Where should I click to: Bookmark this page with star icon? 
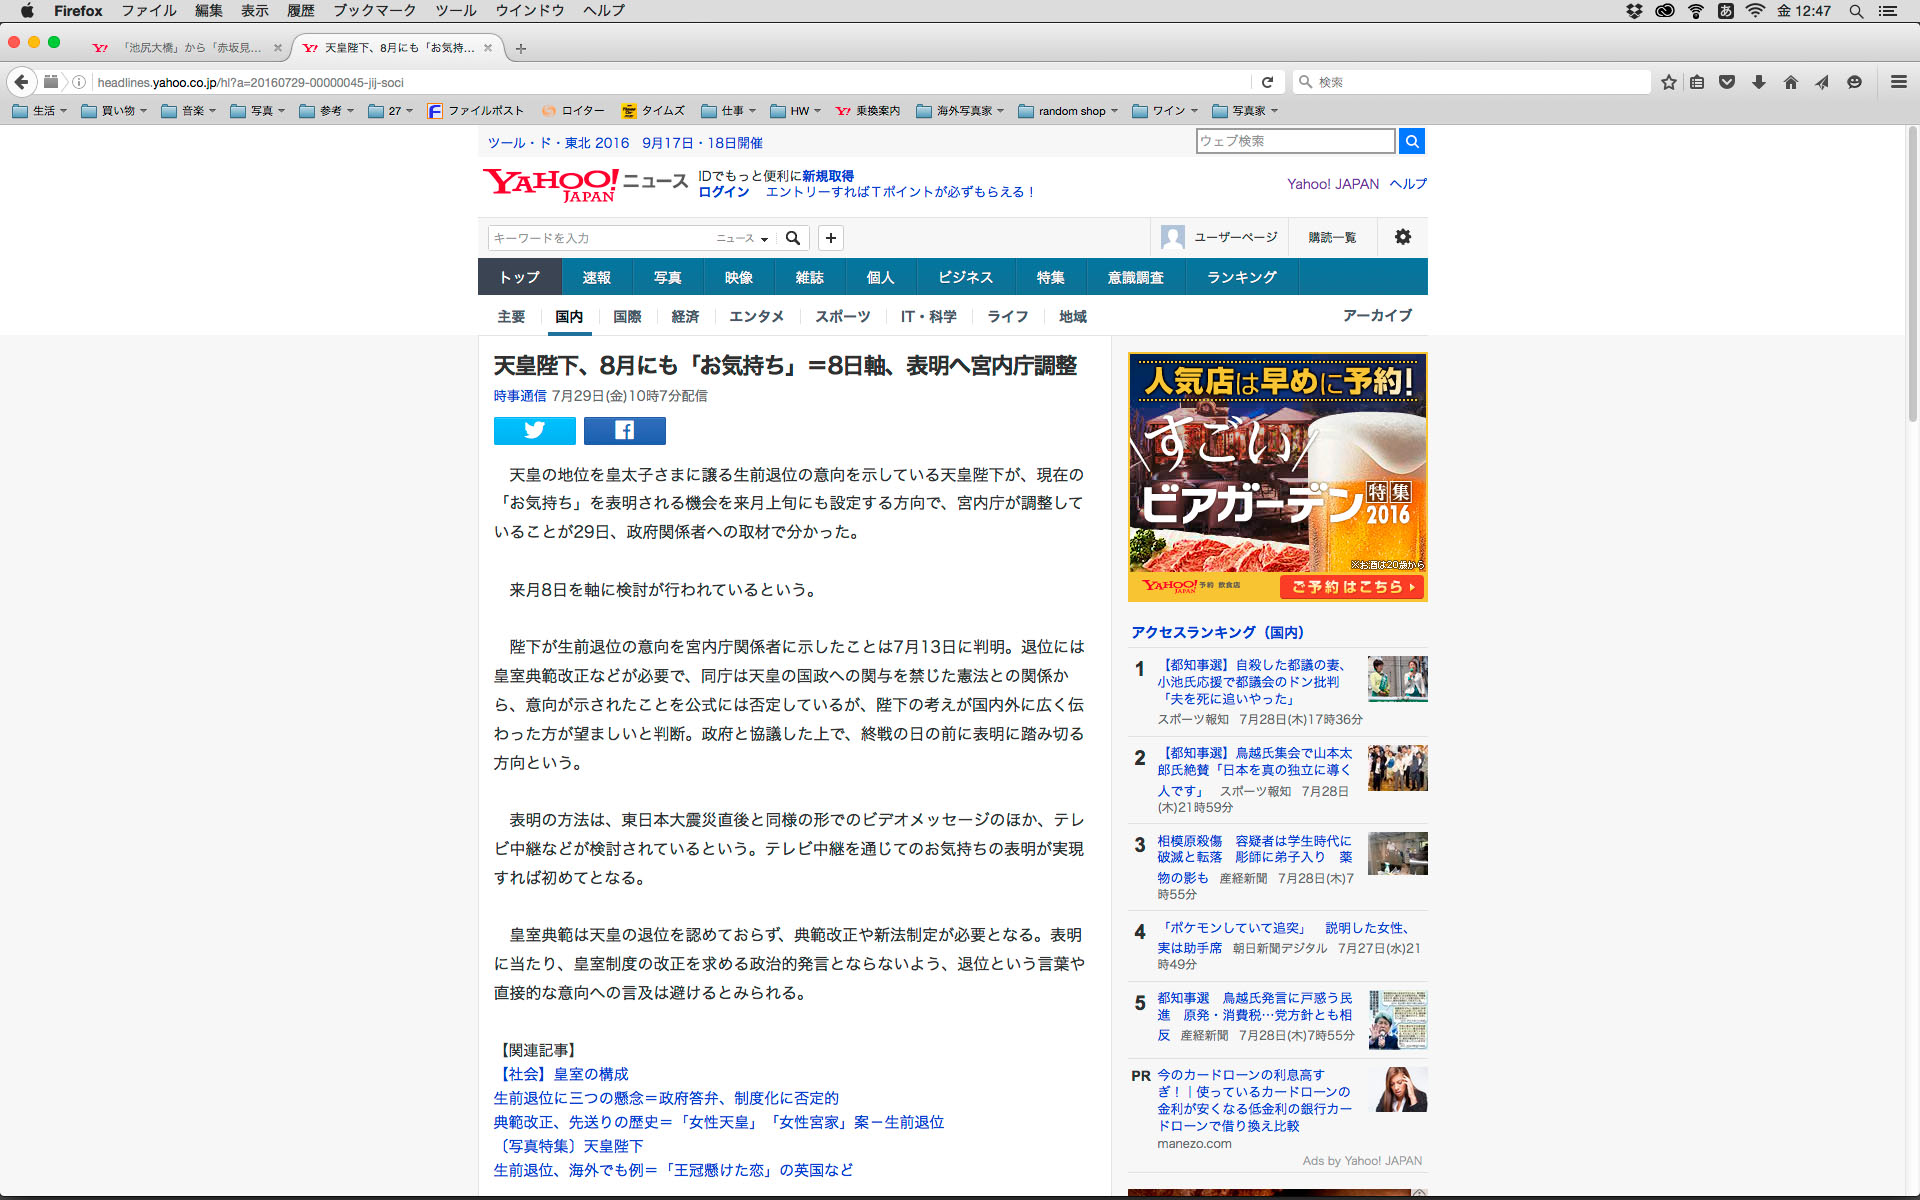(1668, 82)
